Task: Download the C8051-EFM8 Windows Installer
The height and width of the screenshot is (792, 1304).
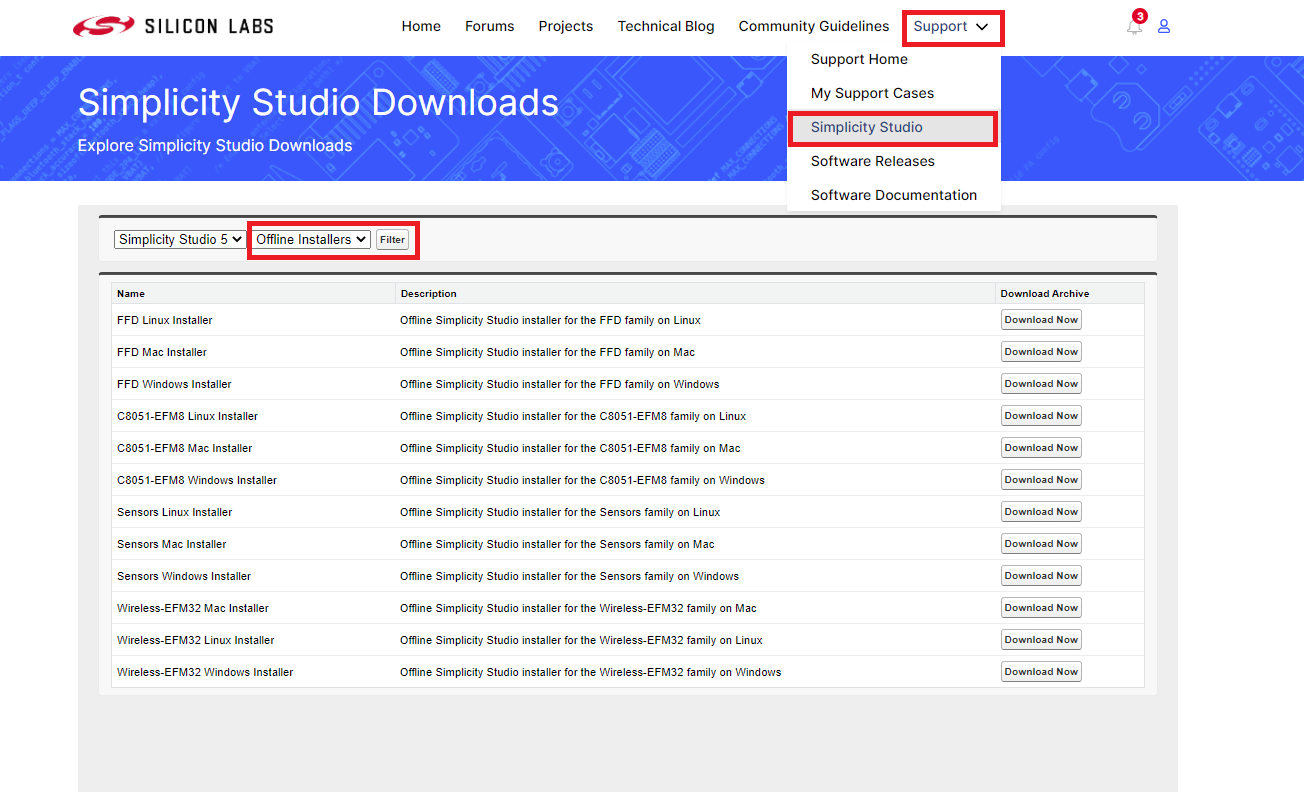Action: pos(1041,480)
